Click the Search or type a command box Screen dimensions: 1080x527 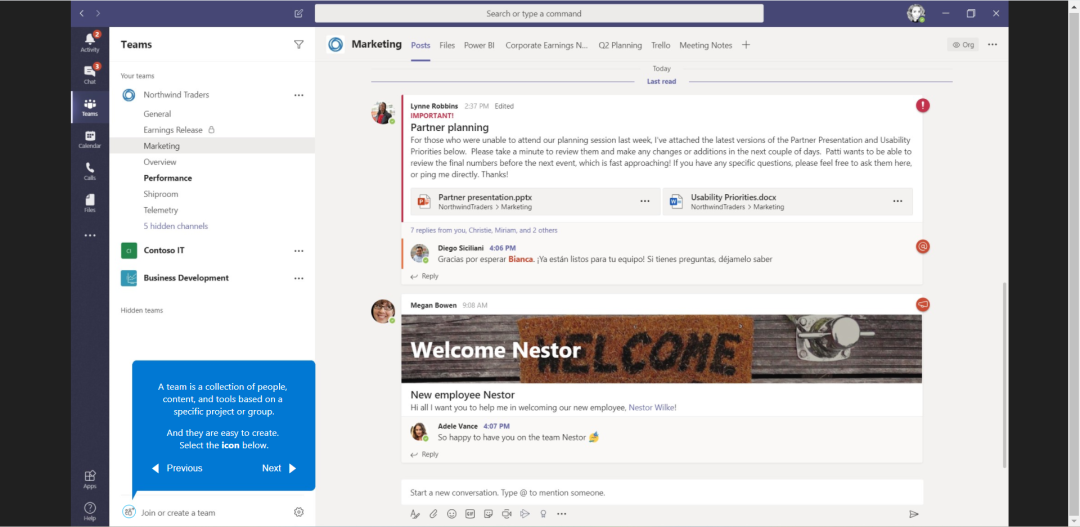(x=539, y=13)
